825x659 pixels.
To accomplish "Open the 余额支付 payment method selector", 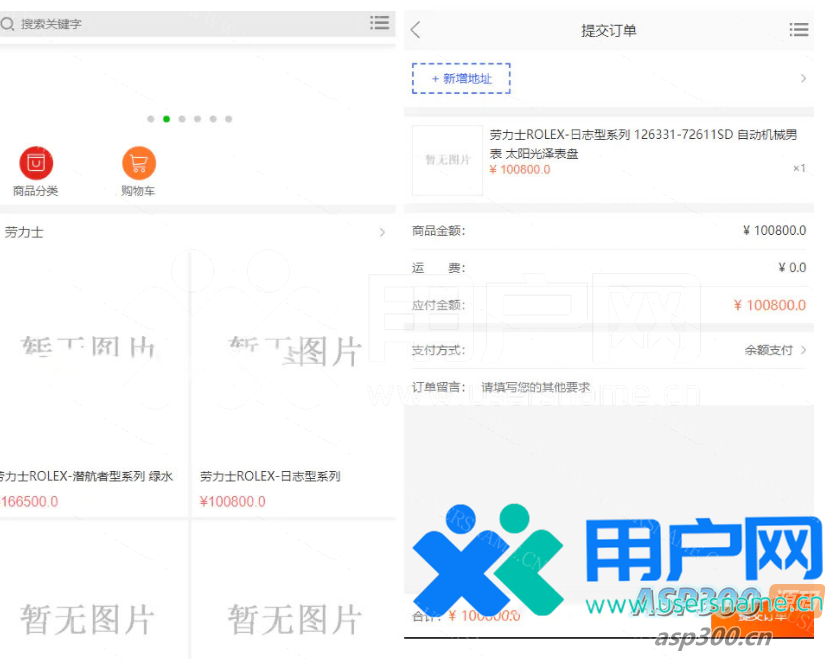I will (769, 351).
